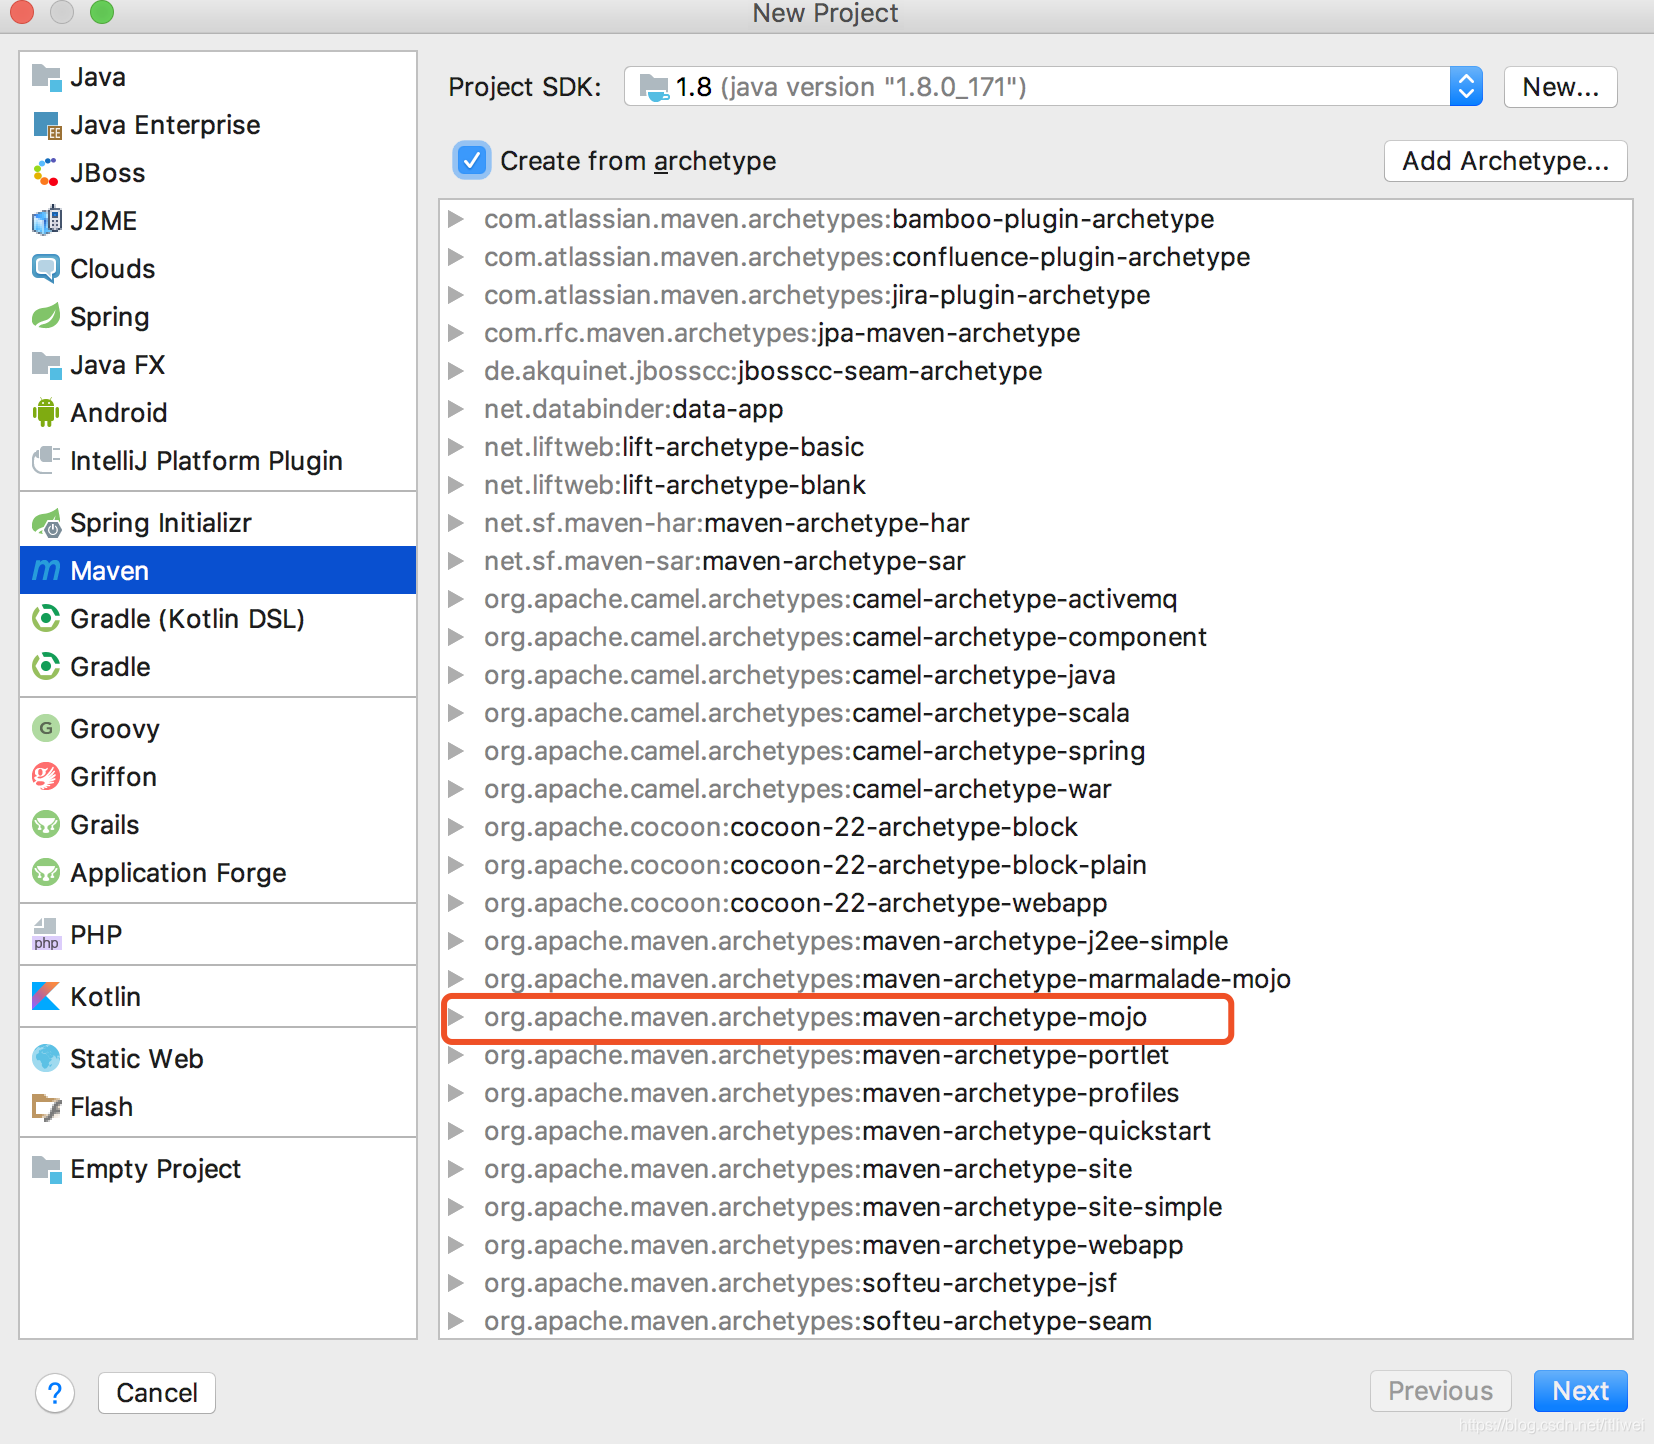
Task: Click the Maven 'm' icon
Action: [46, 571]
